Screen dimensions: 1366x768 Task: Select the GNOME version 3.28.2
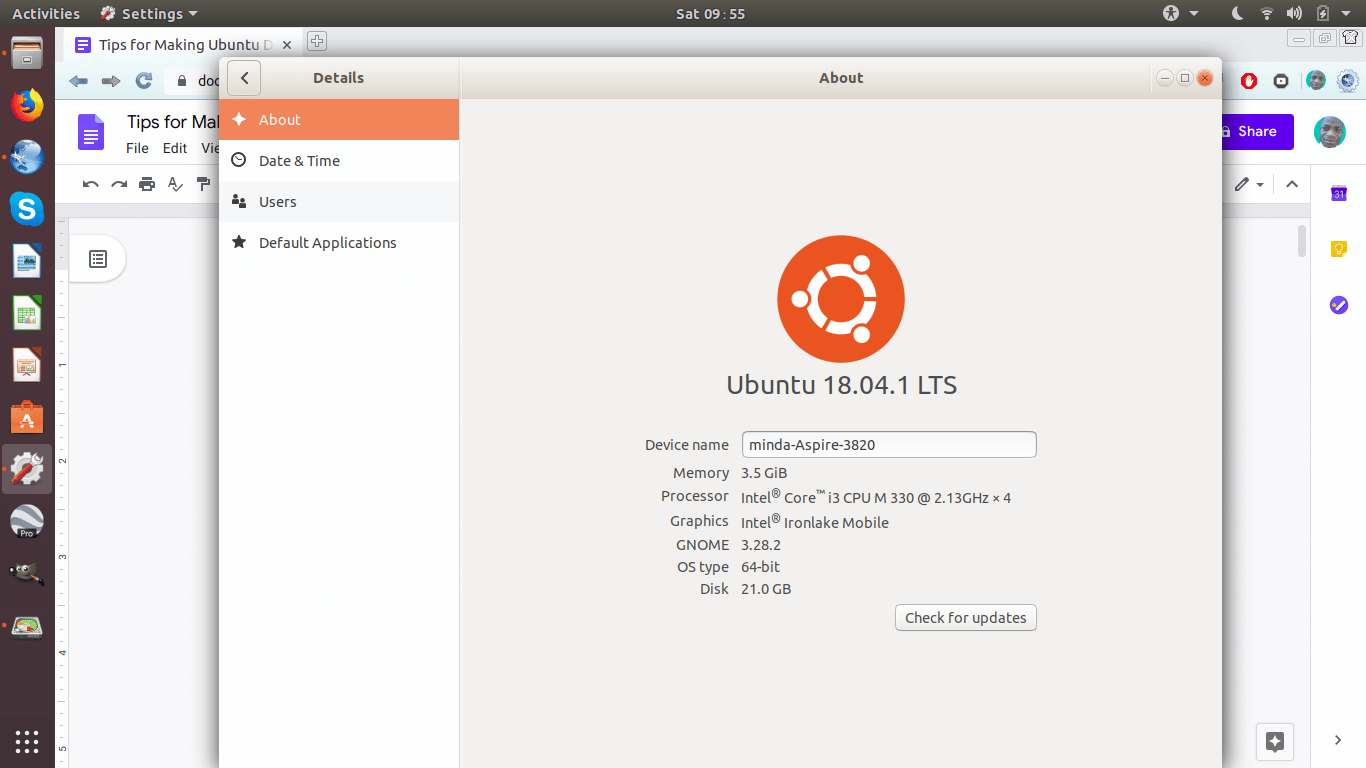tap(761, 545)
